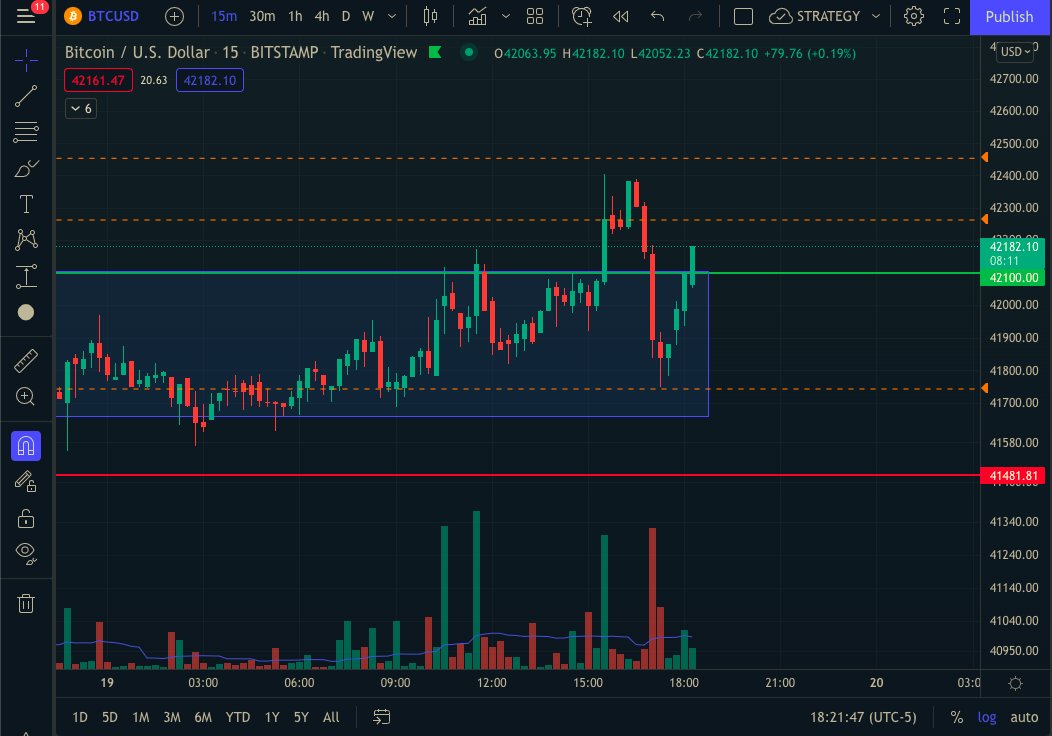Toggle lock all drawing tools
Image resolution: width=1052 pixels, height=736 pixels.
tap(26, 518)
